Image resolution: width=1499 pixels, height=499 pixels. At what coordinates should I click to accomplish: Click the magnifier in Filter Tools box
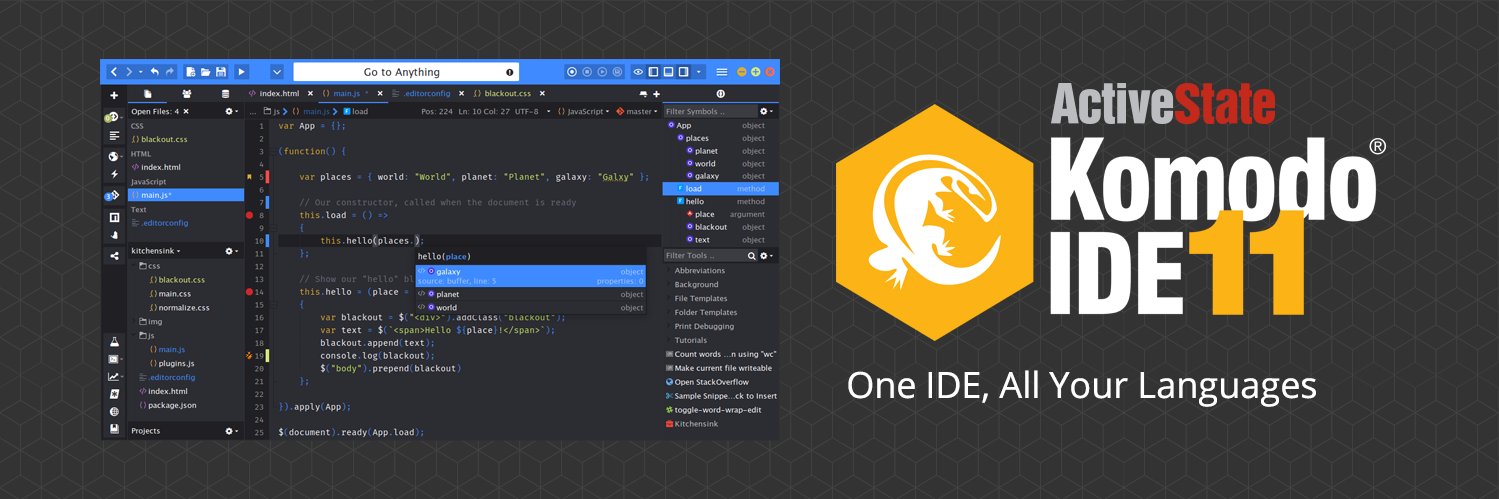753,256
